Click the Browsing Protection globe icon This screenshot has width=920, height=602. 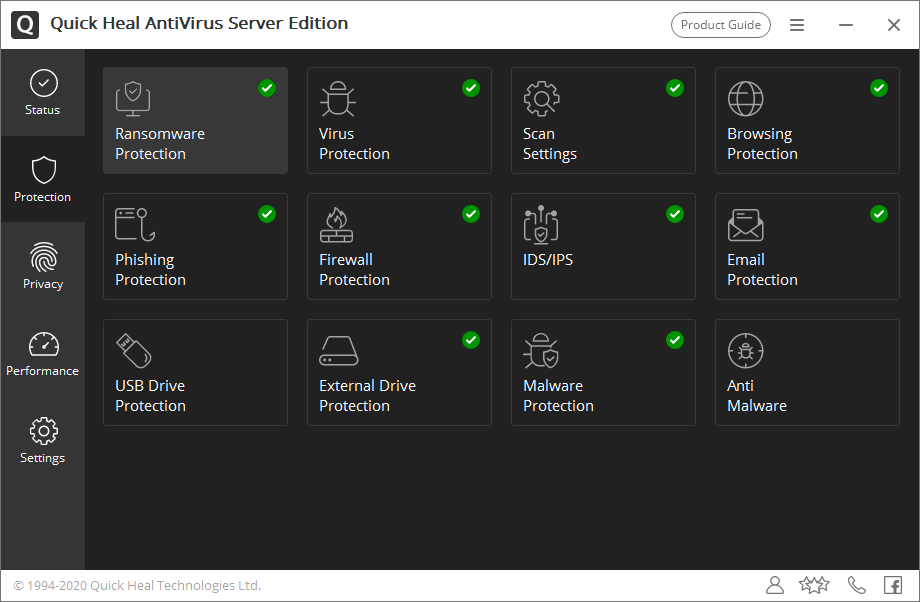[x=745, y=99]
